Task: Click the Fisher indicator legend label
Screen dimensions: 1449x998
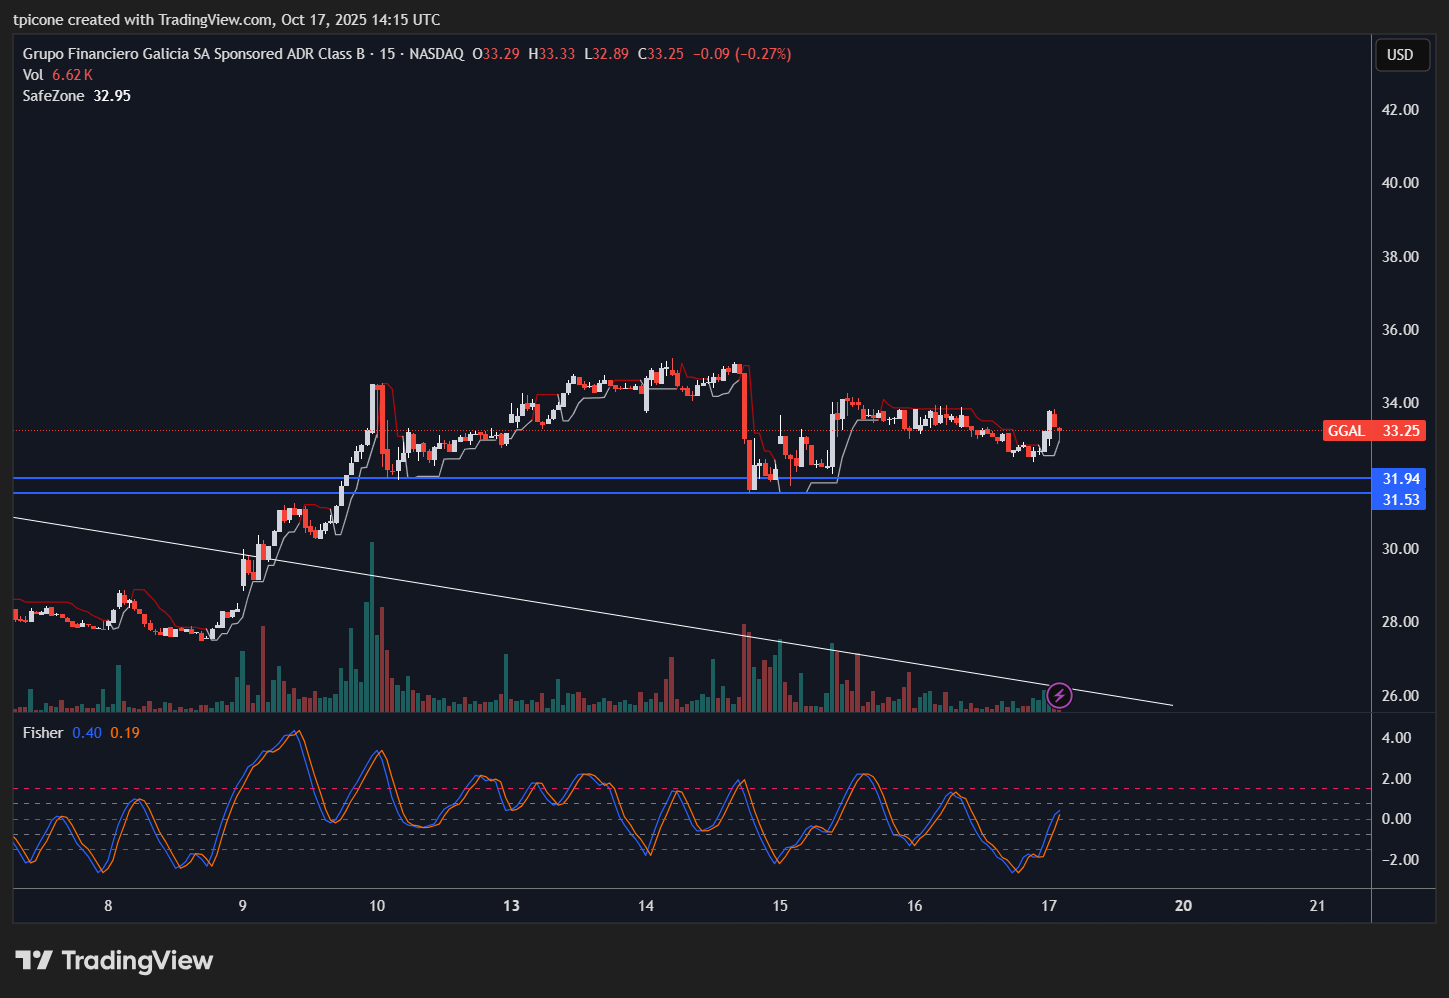Action: pos(43,733)
